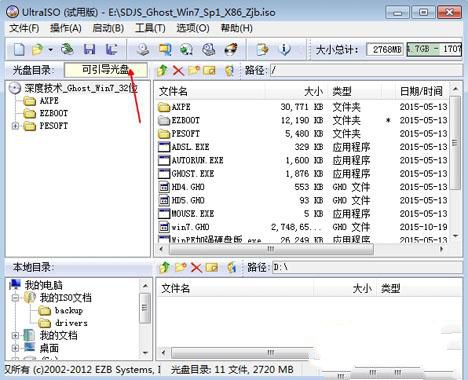Image resolution: width=468 pixels, height=380 pixels.
Task: Click the Make CD image icon
Action: (165, 50)
